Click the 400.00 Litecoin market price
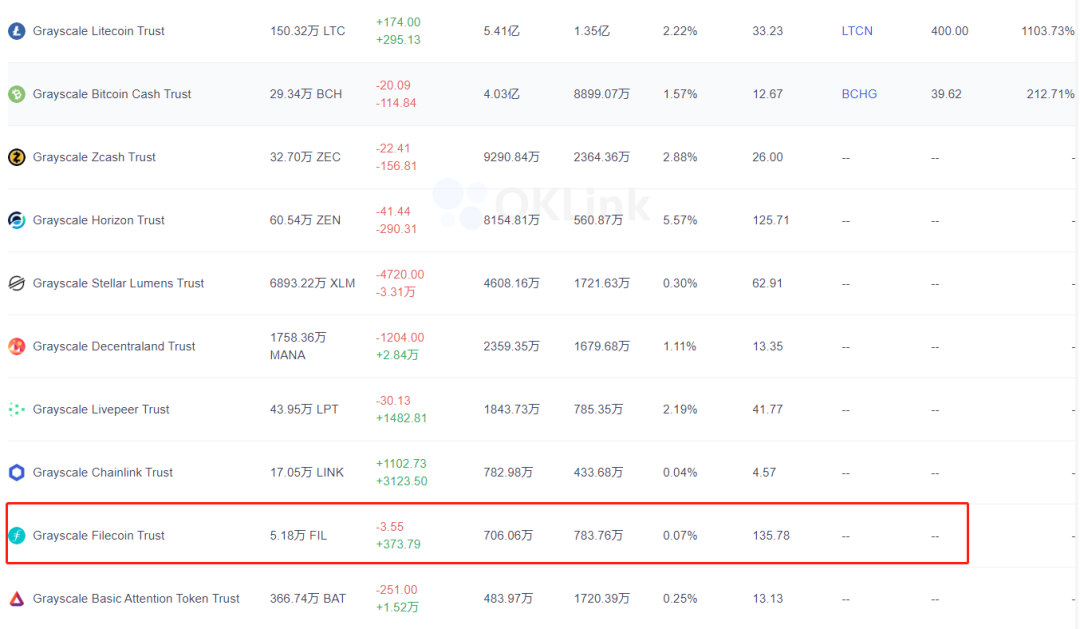Image resolution: width=1080 pixels, height=629 pixels. click(x=949, y=31)
